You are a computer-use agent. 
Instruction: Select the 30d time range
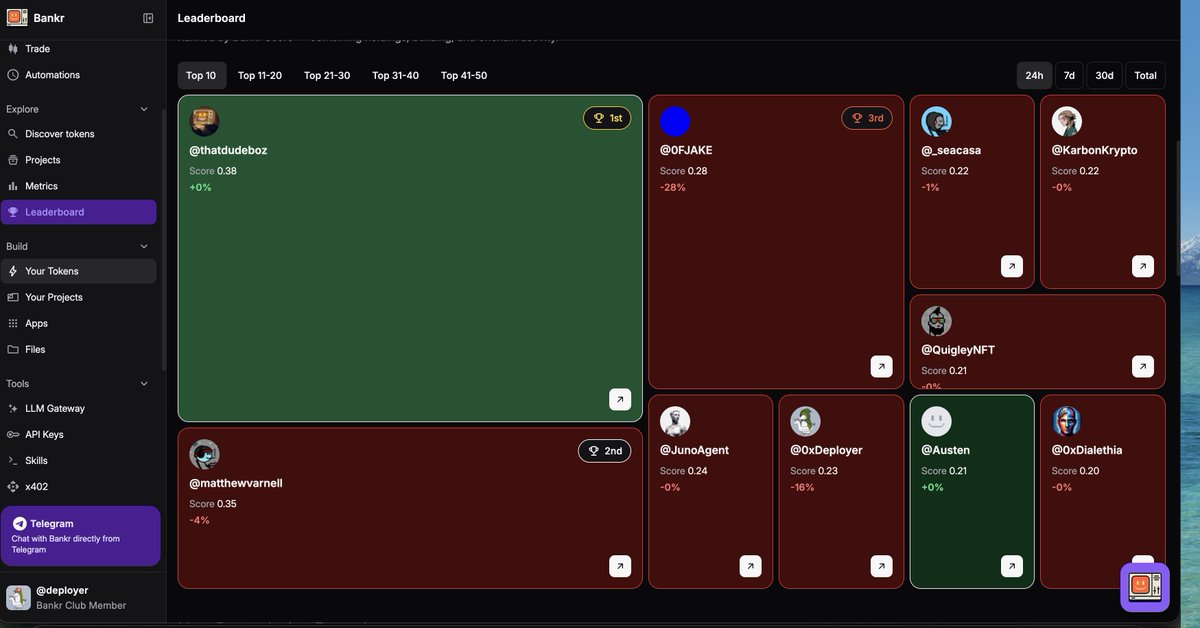(1104, 75)
